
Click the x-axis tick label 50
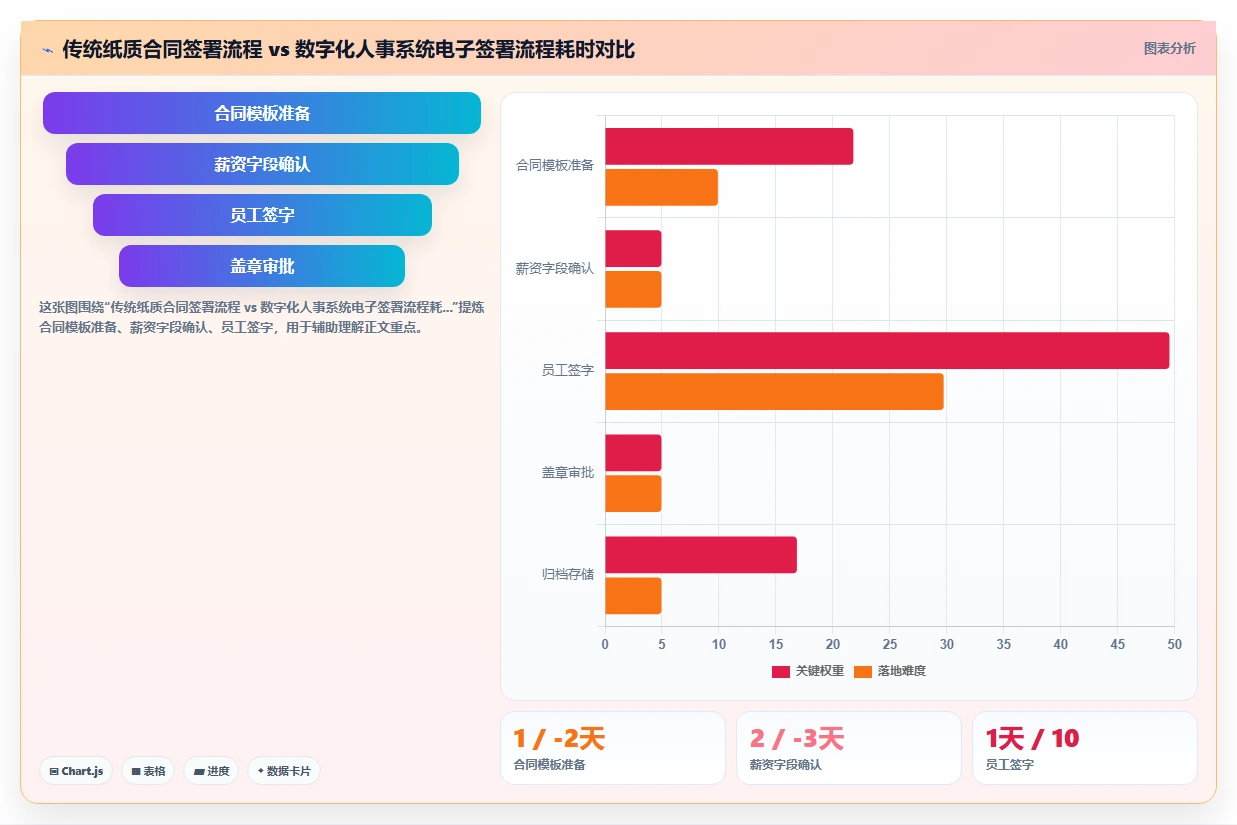click(1174, 644)
